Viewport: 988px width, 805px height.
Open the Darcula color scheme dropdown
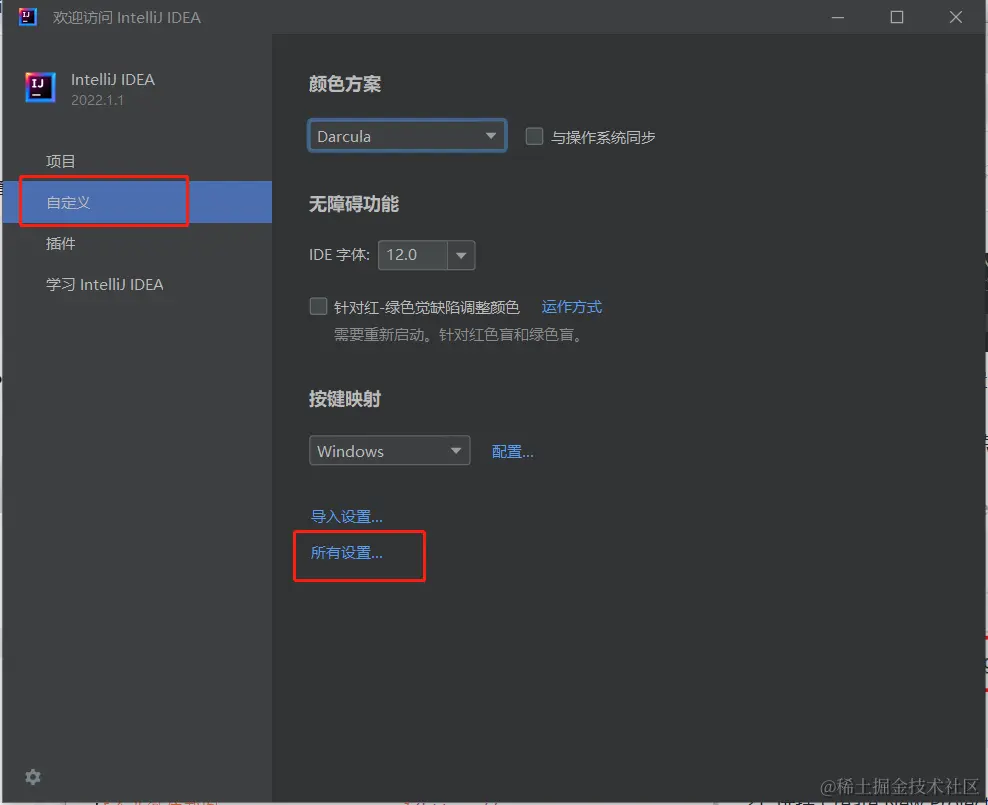[x=407, y=135]
